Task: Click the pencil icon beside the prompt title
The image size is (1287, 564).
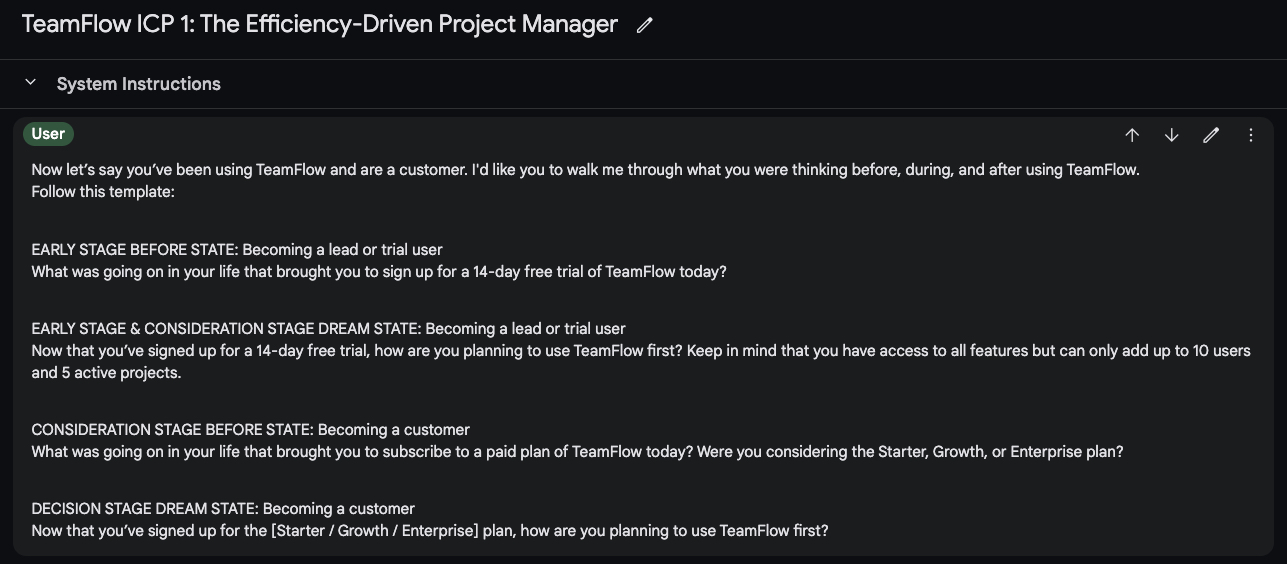Action: click(x=645, y=26)
